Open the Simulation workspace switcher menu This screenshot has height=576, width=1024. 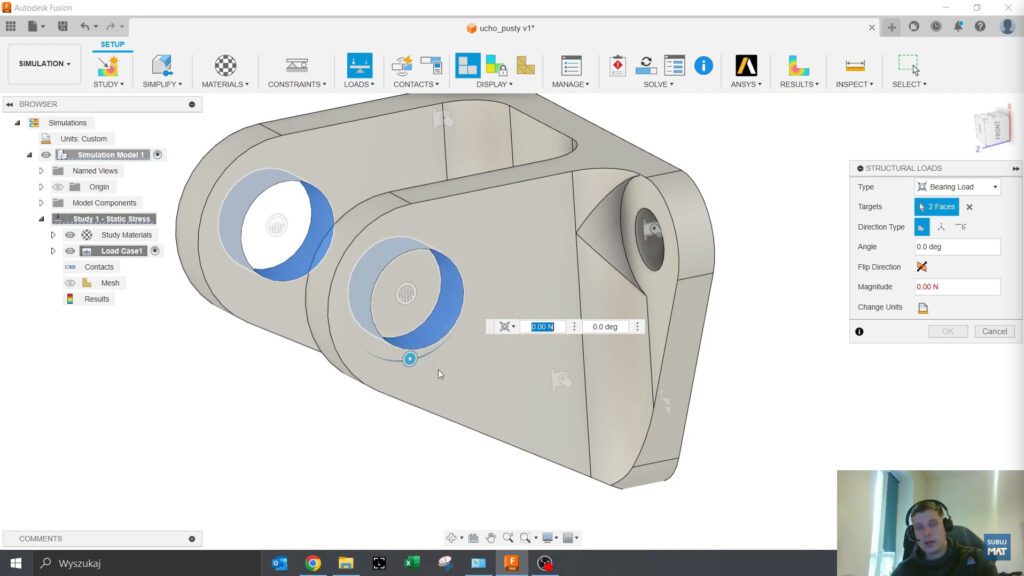tap(43, 63)
